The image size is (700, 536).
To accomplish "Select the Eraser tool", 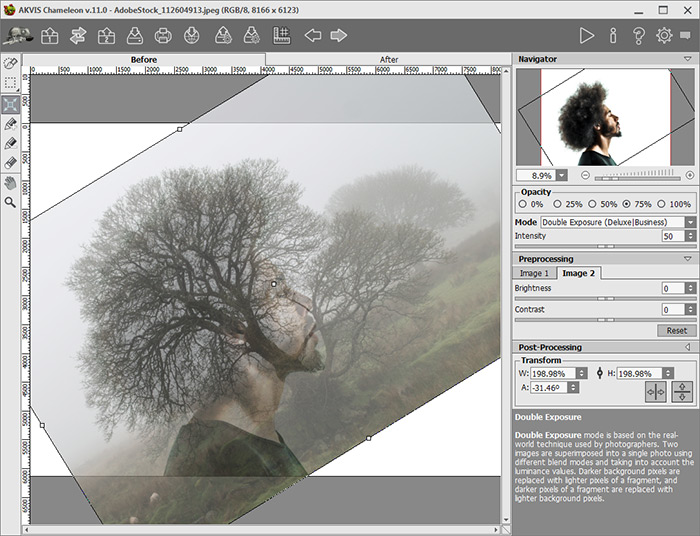I will coord(10,163).
